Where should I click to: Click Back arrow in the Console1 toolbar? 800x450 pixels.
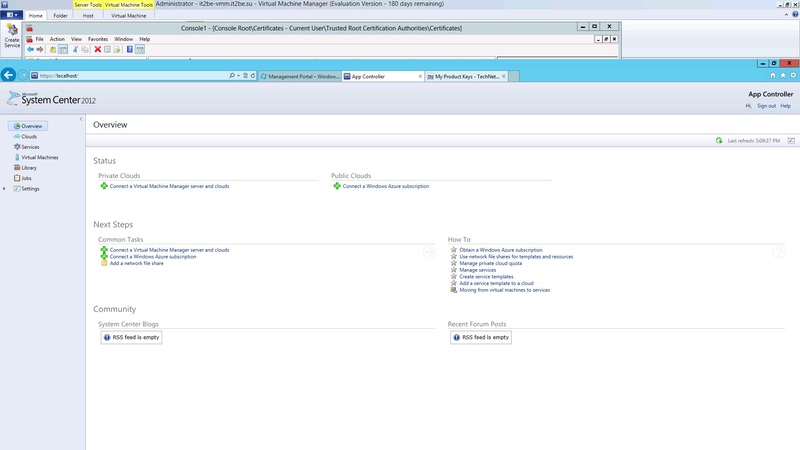(30, 49)
